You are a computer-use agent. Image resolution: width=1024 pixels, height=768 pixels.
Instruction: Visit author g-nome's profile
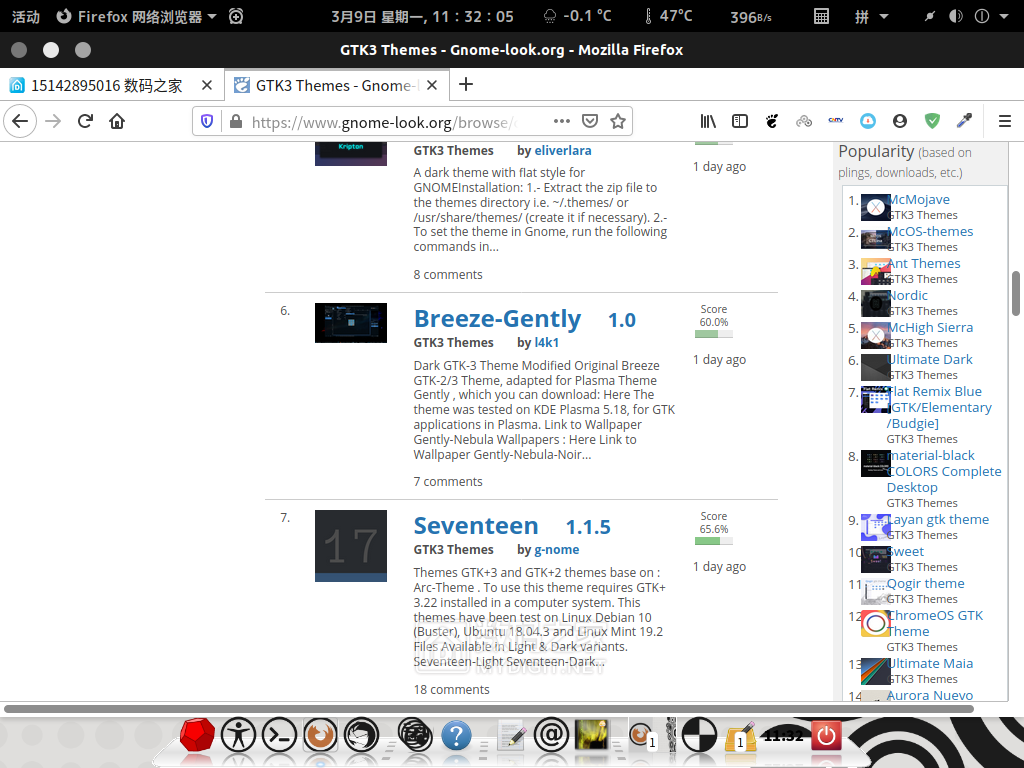click(x=556, y=550)
